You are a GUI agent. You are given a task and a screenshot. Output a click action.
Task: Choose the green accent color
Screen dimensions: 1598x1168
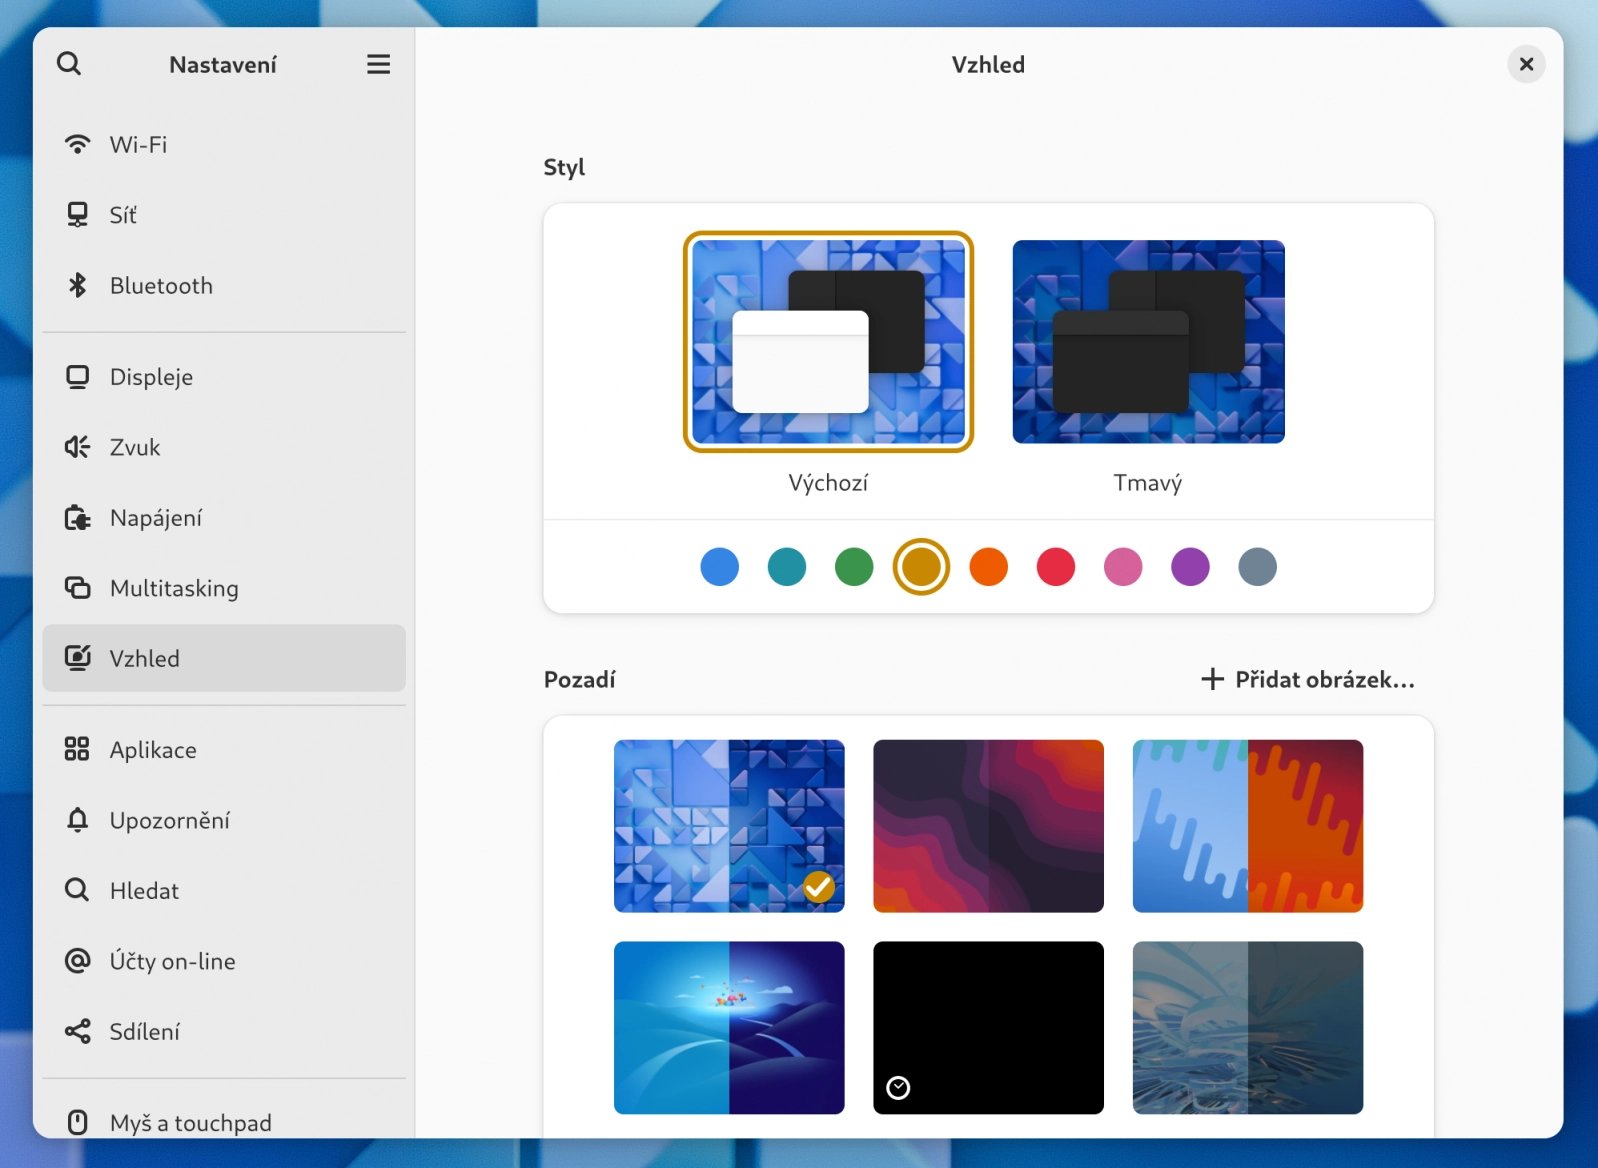click(x=854, y=567)
